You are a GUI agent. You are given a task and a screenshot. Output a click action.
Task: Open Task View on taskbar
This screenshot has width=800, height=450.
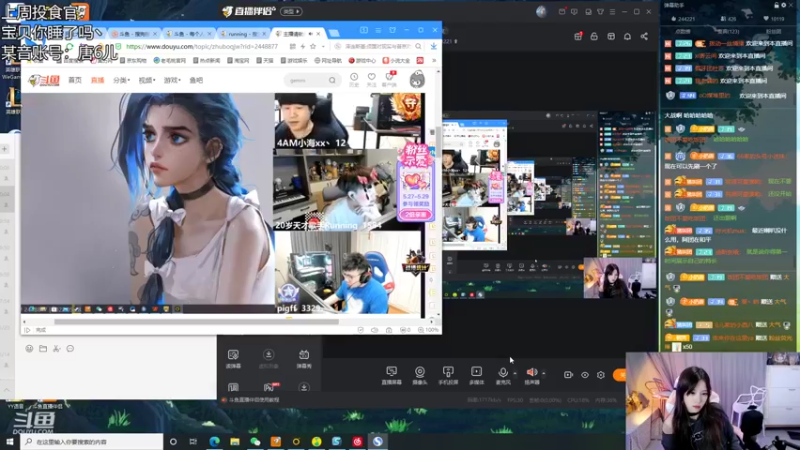pyautogui.click(x=193, y=441)
